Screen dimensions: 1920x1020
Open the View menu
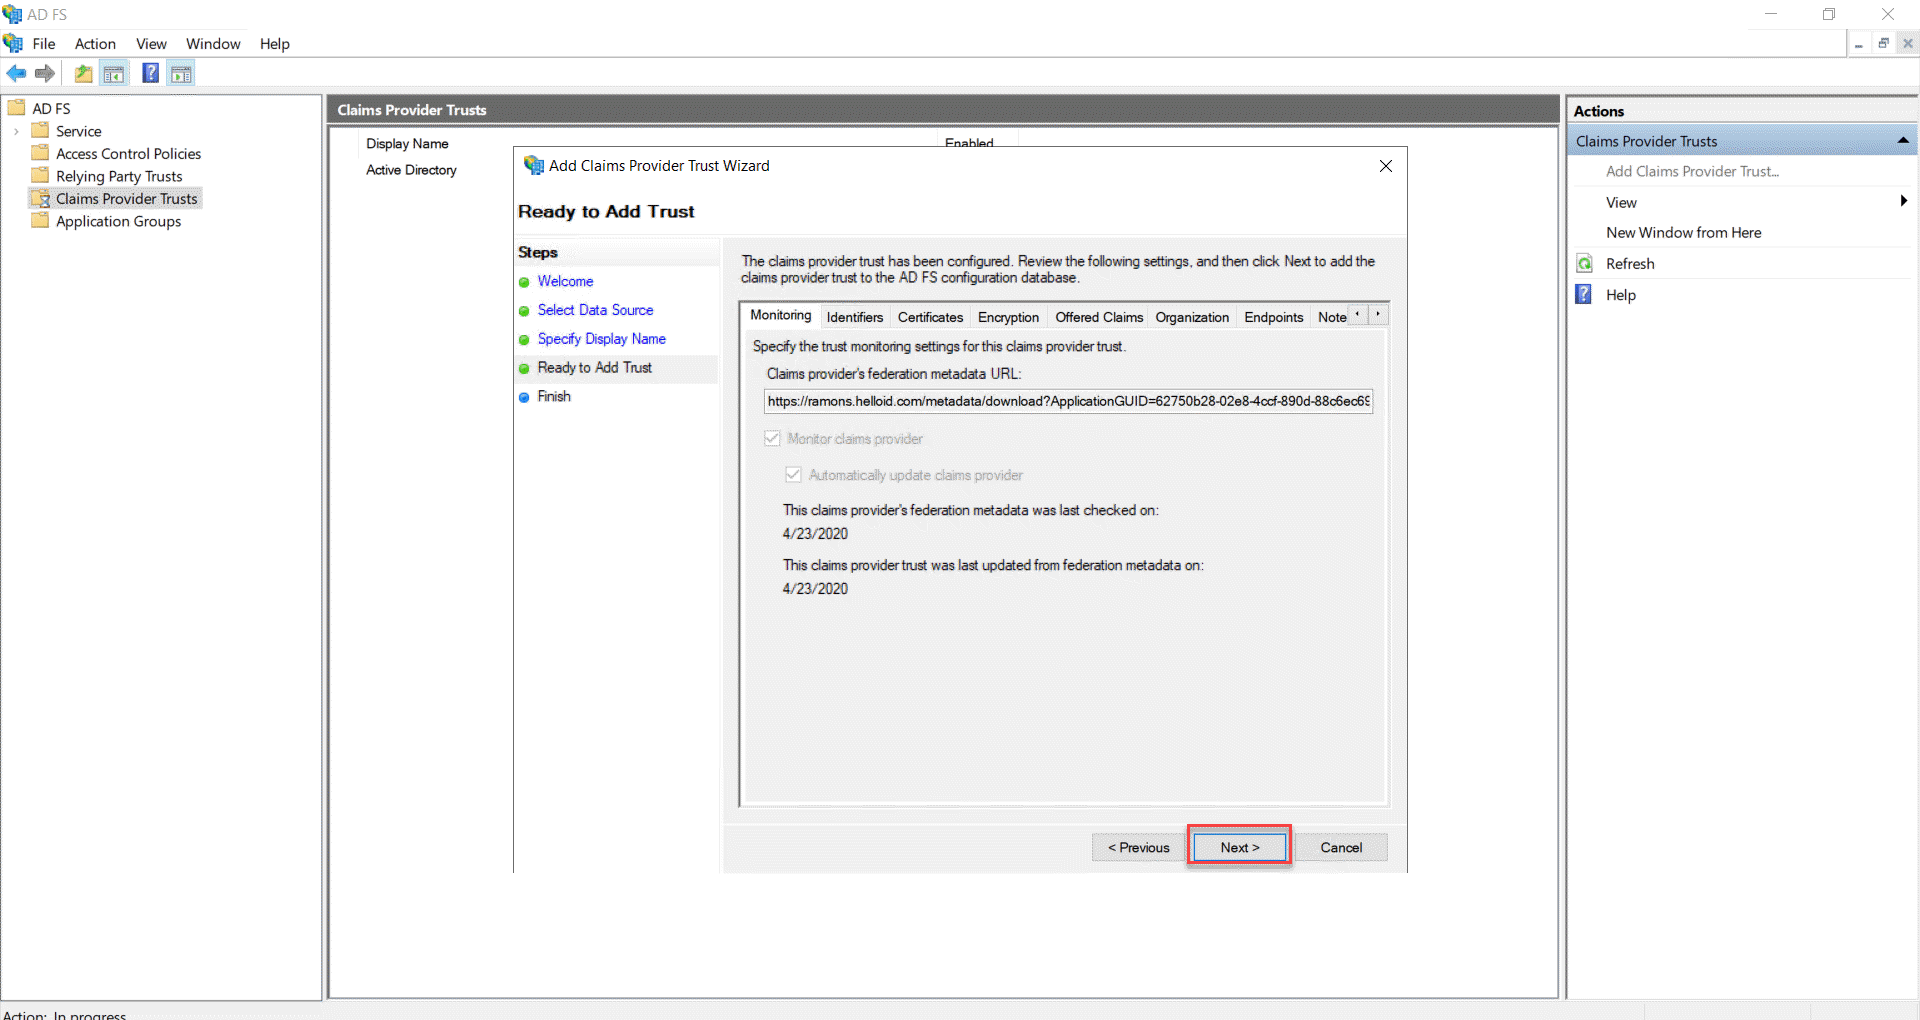151,43
